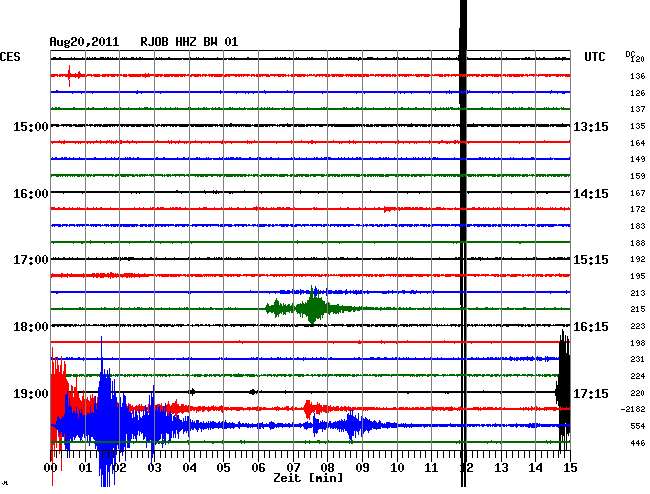Click the date label Aug20,2011
Screen dimensions: 650x494
[84, 42]
